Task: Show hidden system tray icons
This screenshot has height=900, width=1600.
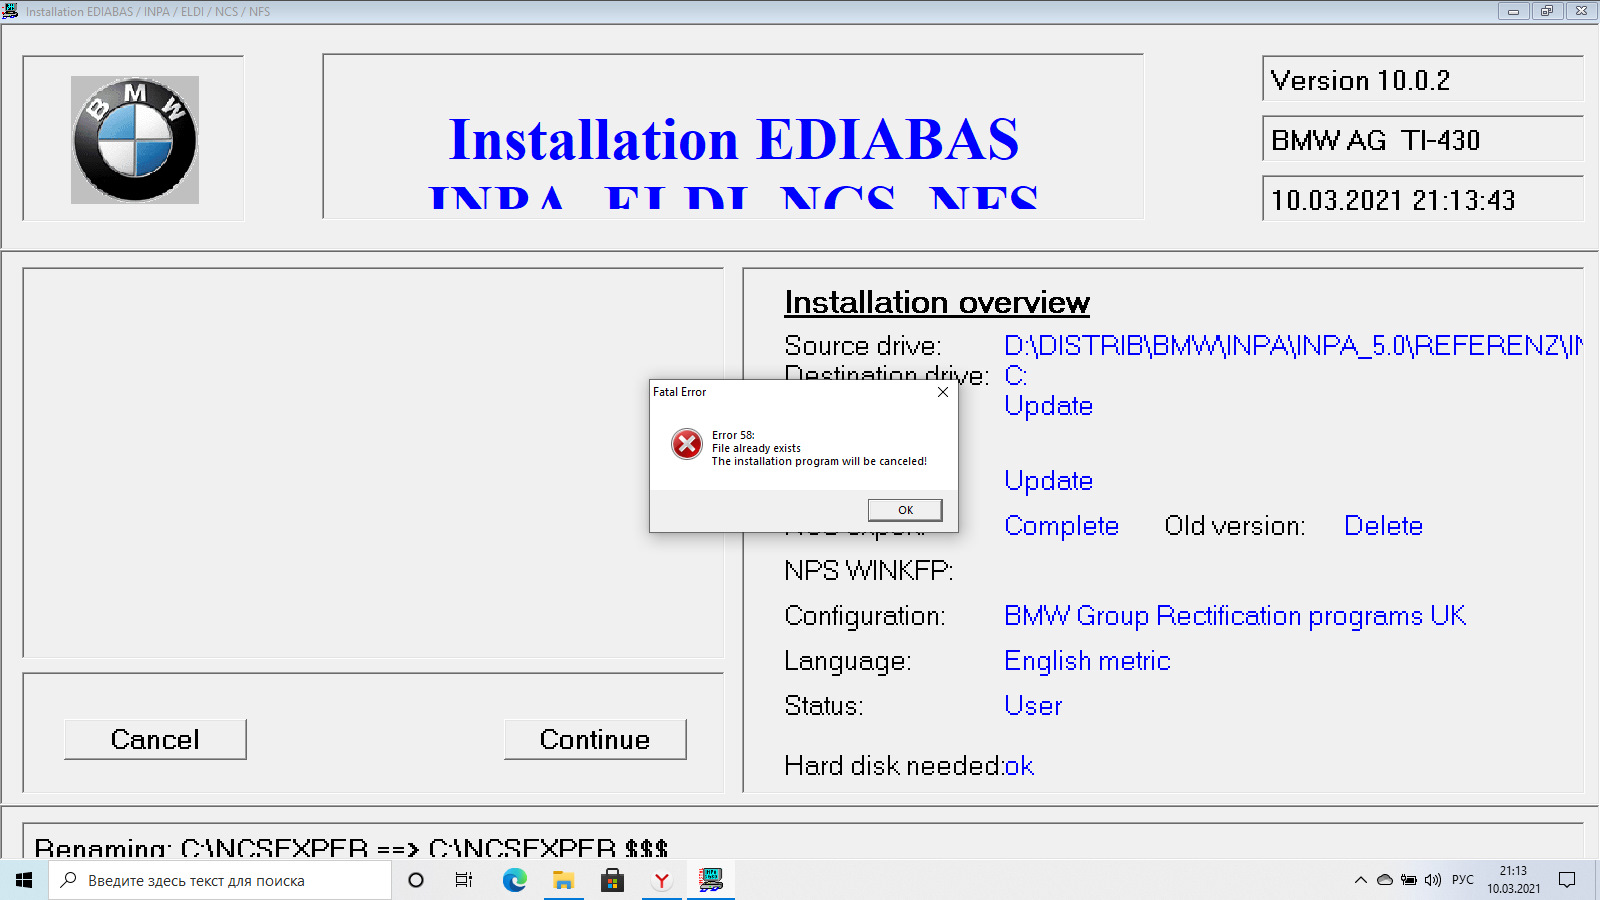Action: pyautogui.click(x=1360, y=880)
